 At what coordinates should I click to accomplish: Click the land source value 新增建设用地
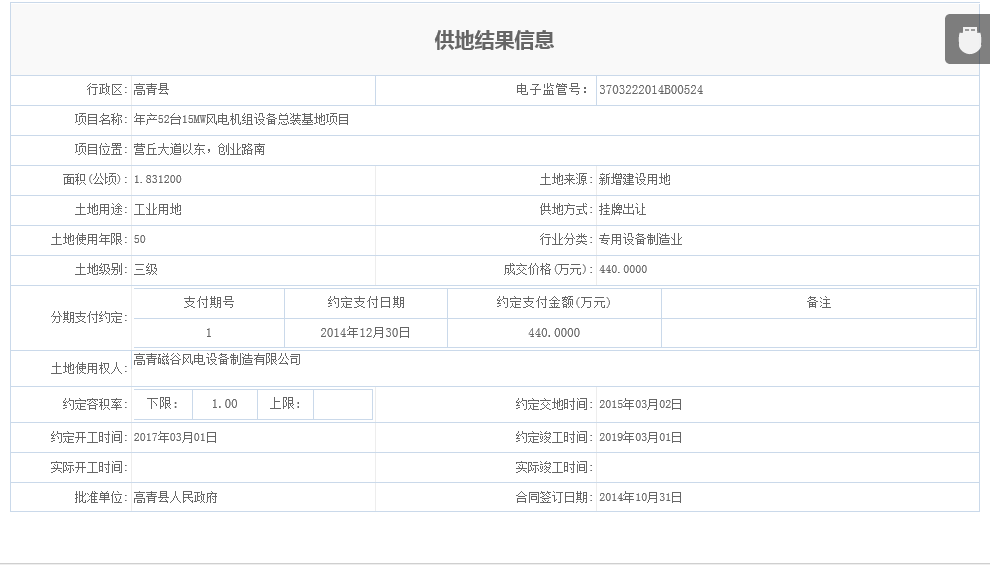(635, 179)
